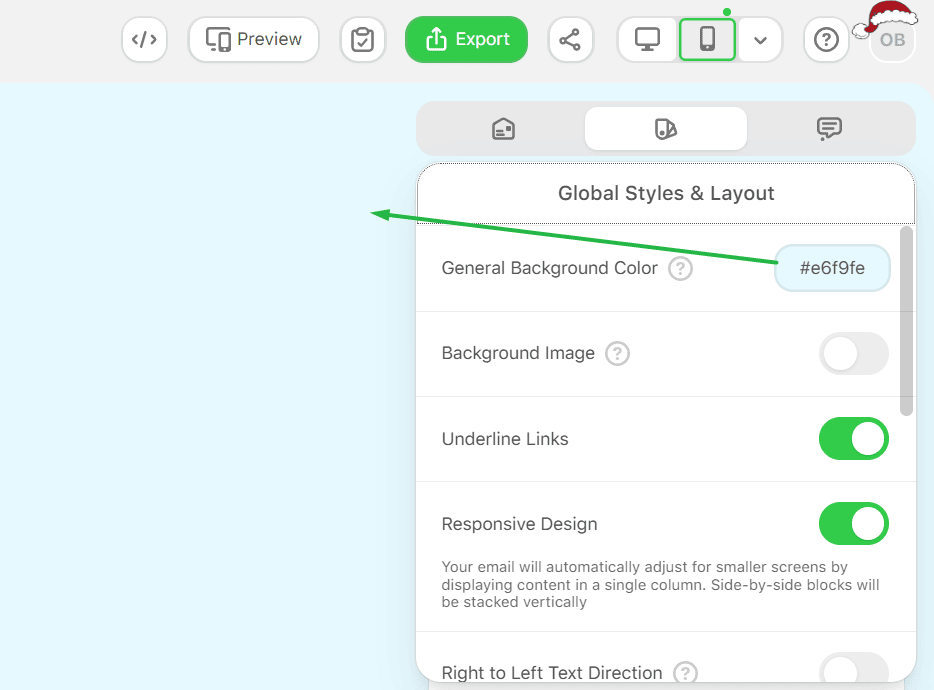Open the share icon next to Export
The image size is (934, 690).
click(571, 39)
